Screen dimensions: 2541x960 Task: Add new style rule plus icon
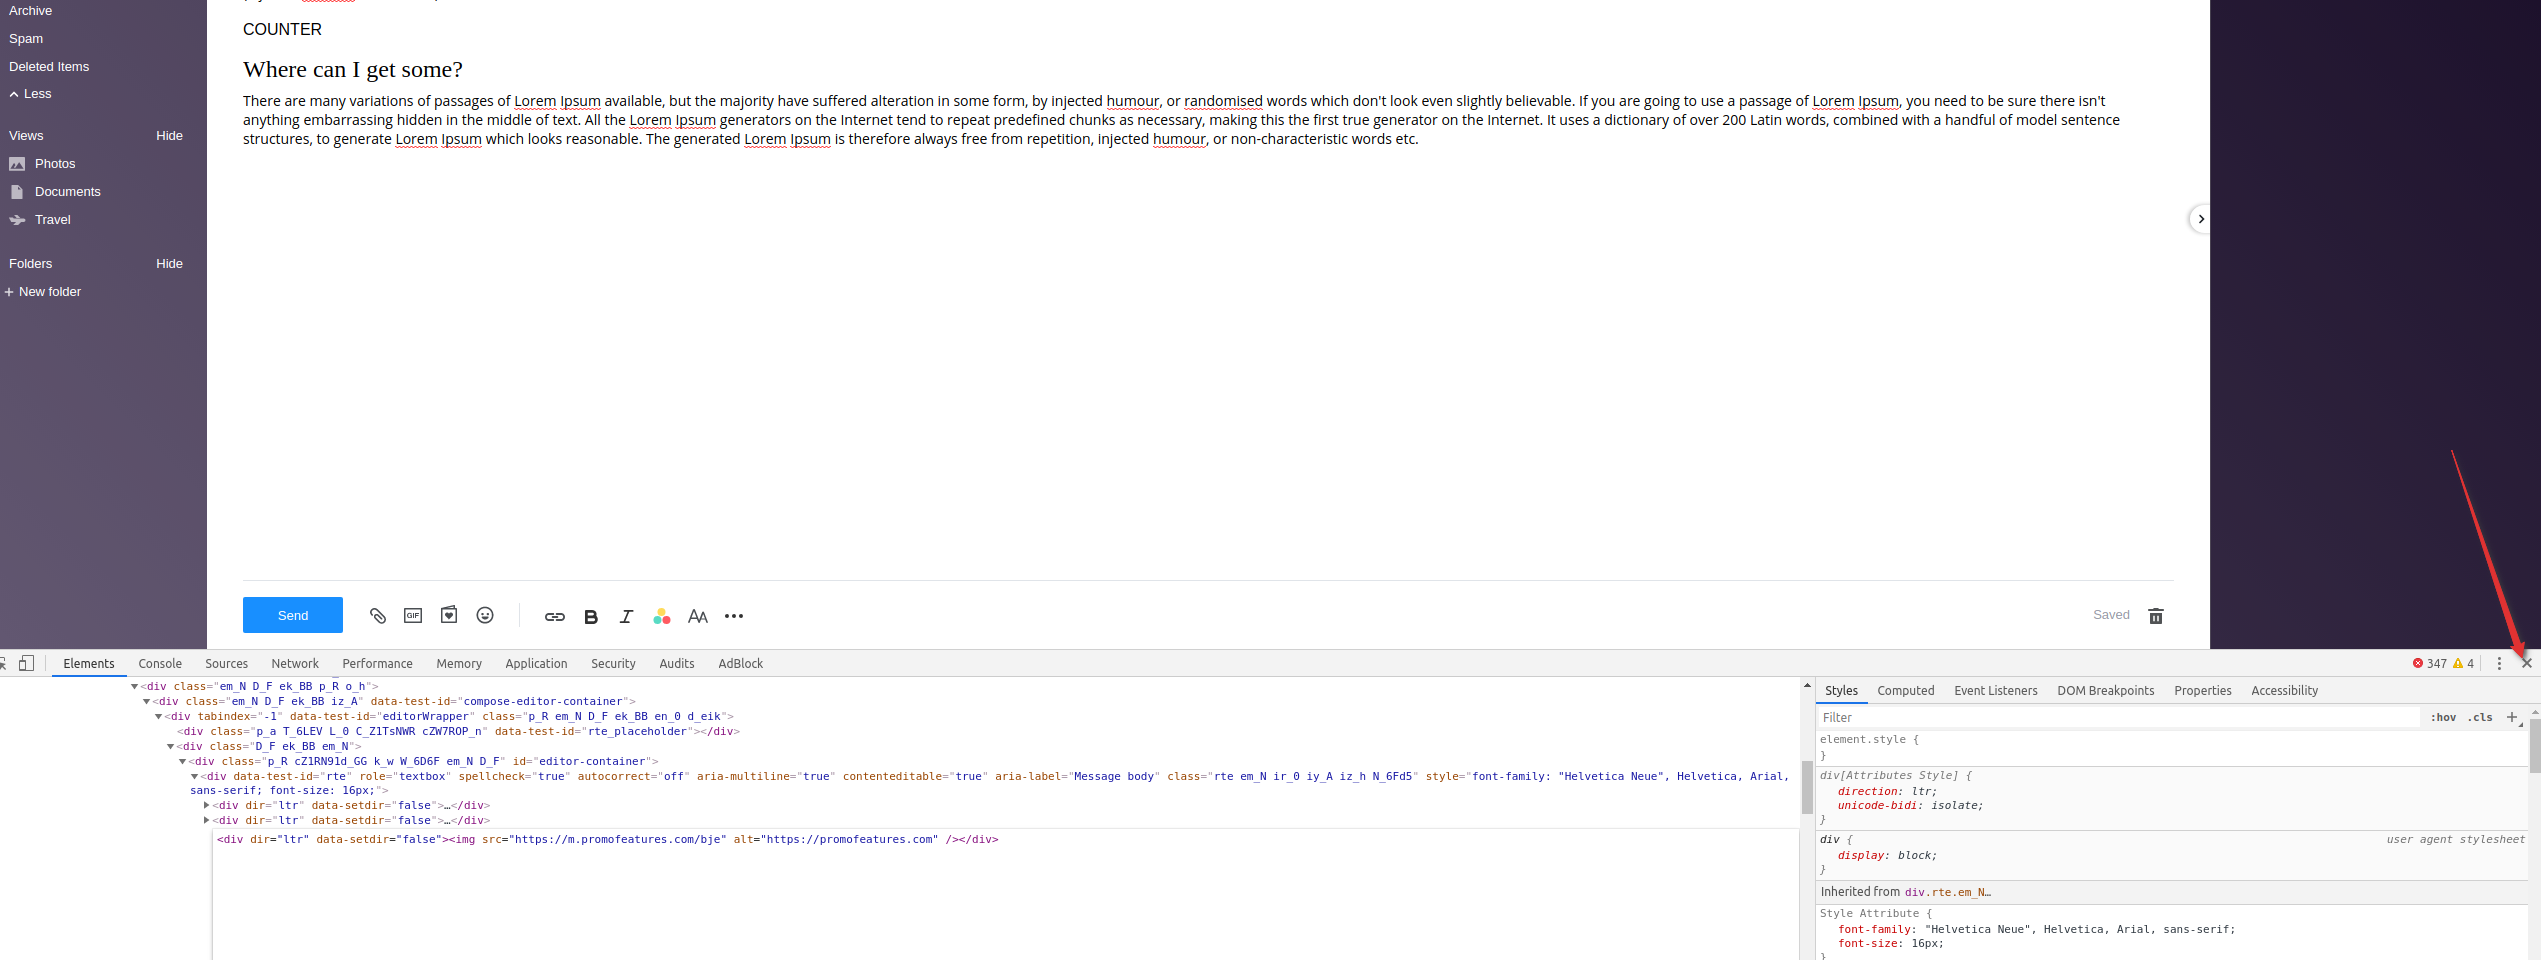coord(2511,717)
